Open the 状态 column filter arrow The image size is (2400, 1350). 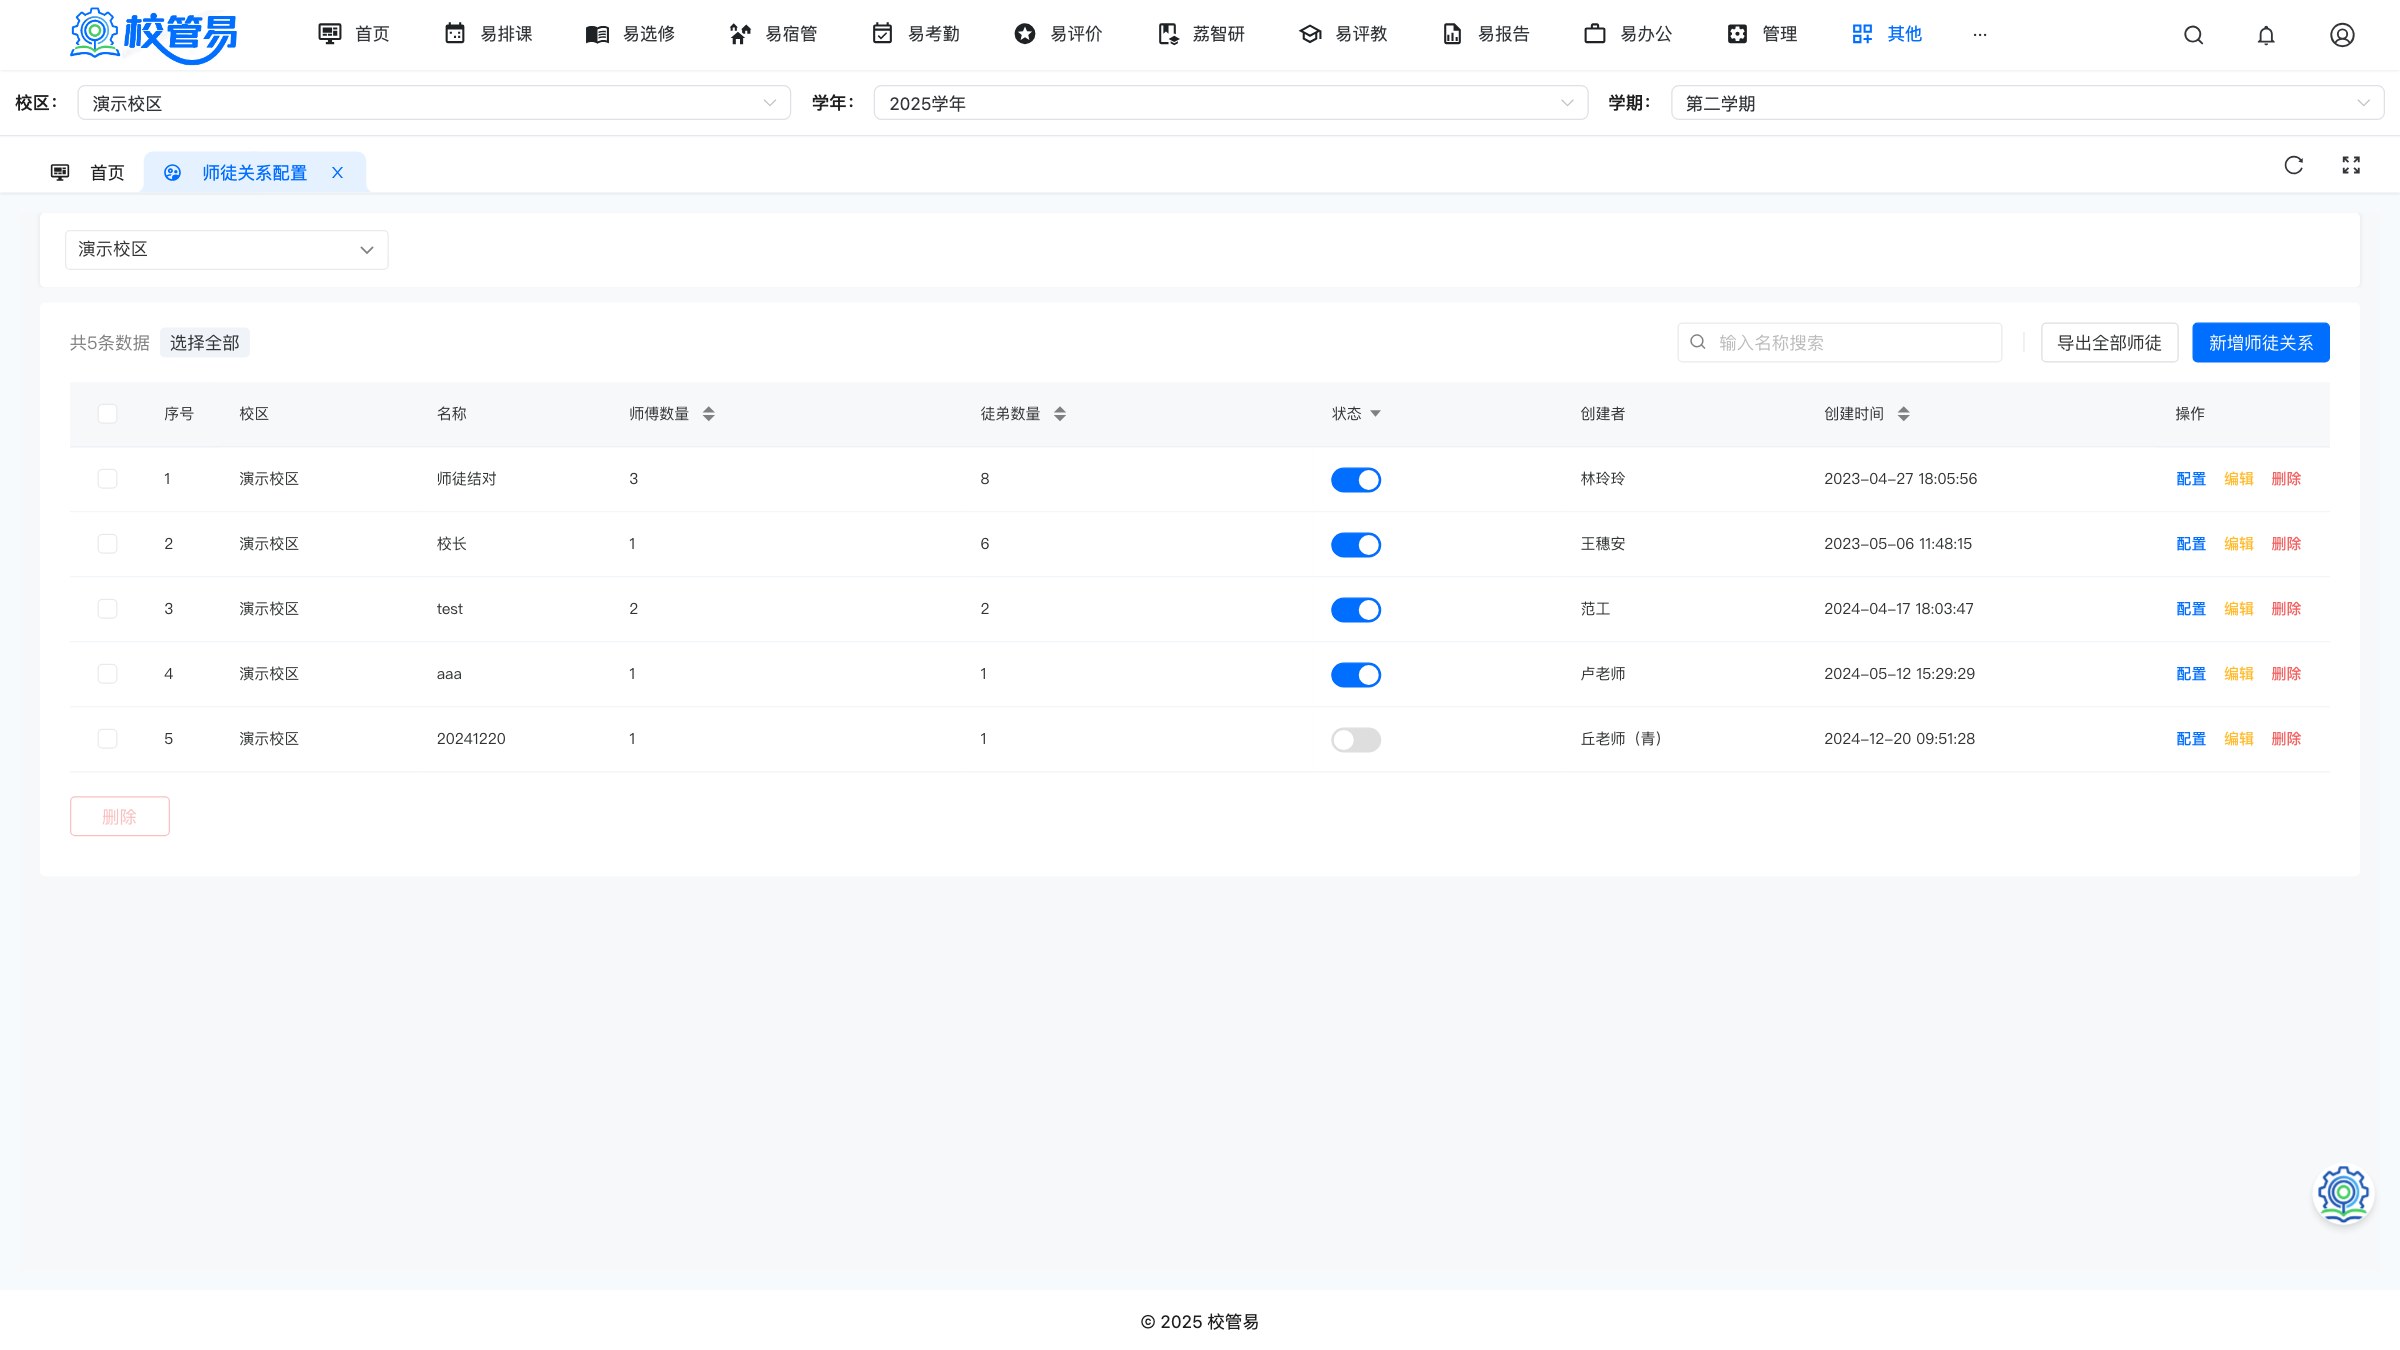(x=1375, y=414)
